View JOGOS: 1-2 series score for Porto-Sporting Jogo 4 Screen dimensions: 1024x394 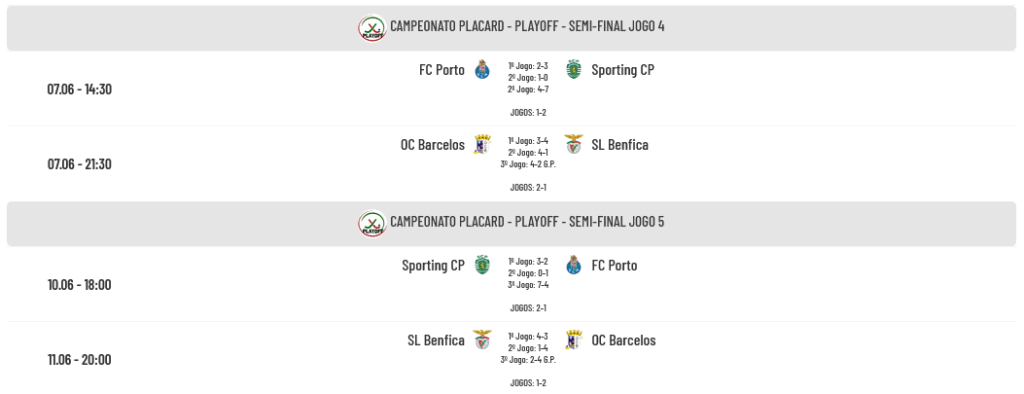tap(528, 112)
